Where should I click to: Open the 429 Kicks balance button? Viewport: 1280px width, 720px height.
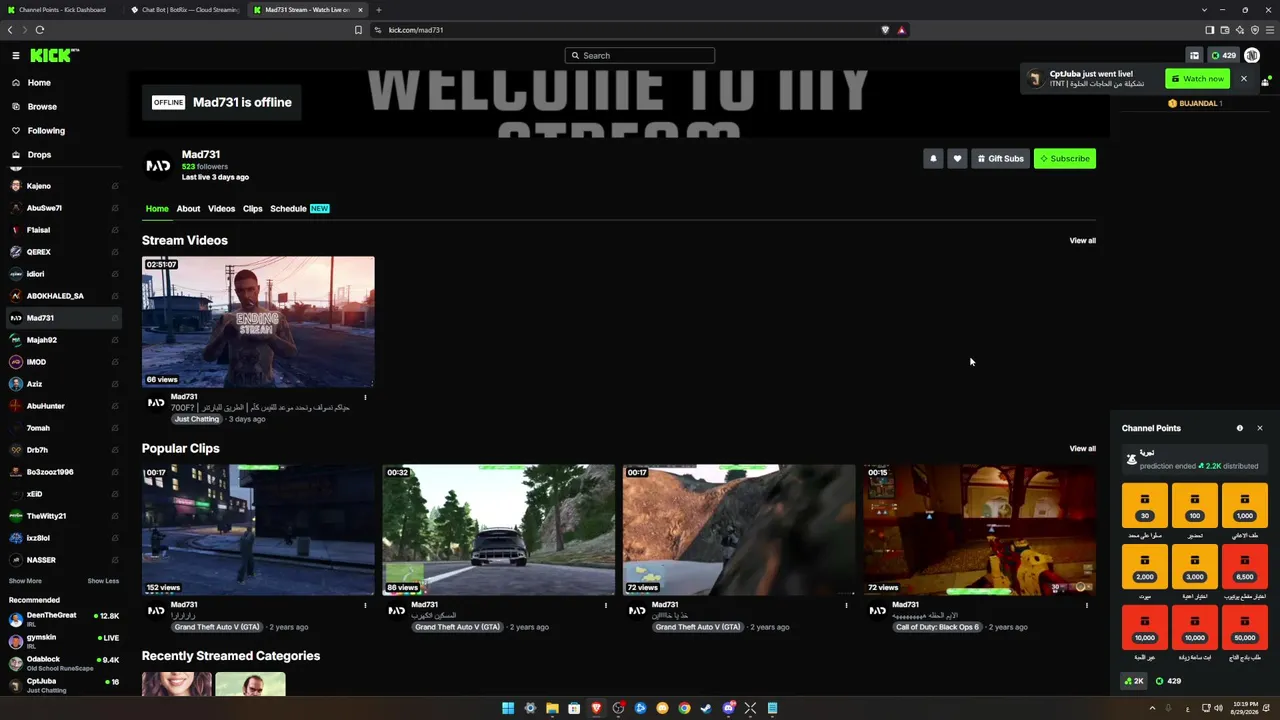[1223, 55]
